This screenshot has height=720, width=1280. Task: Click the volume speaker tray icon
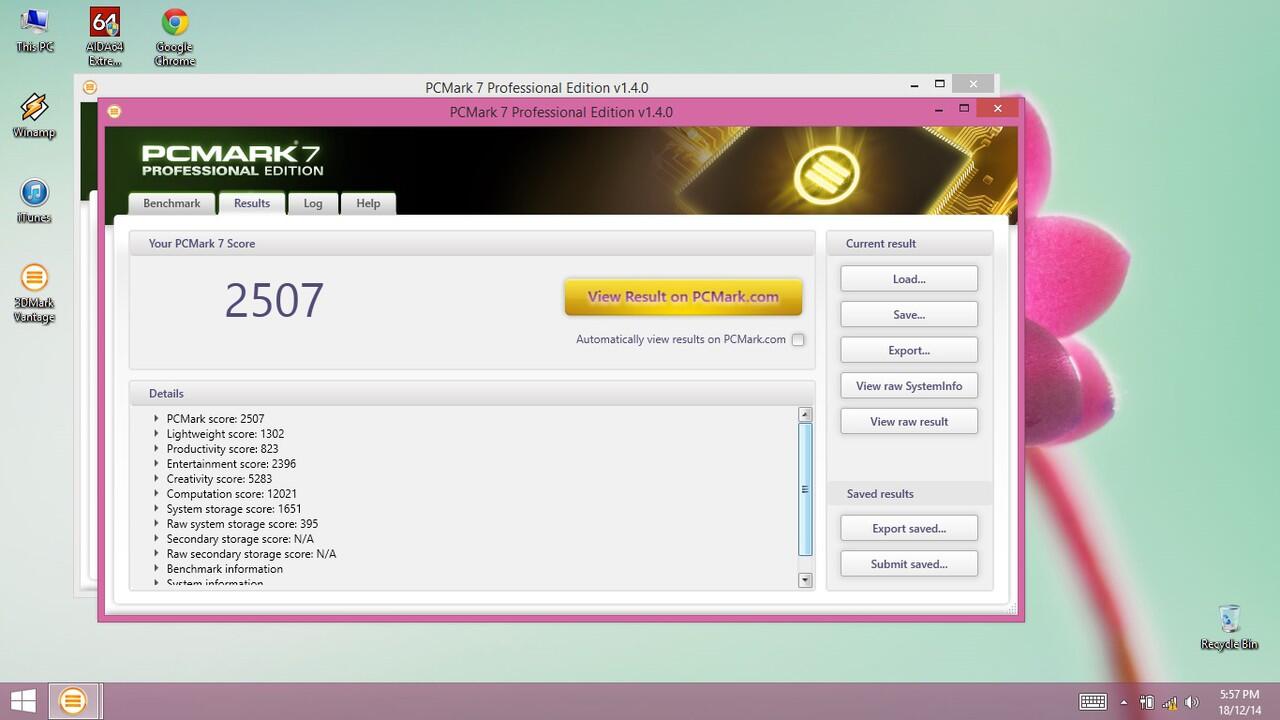pos(1191,702)
